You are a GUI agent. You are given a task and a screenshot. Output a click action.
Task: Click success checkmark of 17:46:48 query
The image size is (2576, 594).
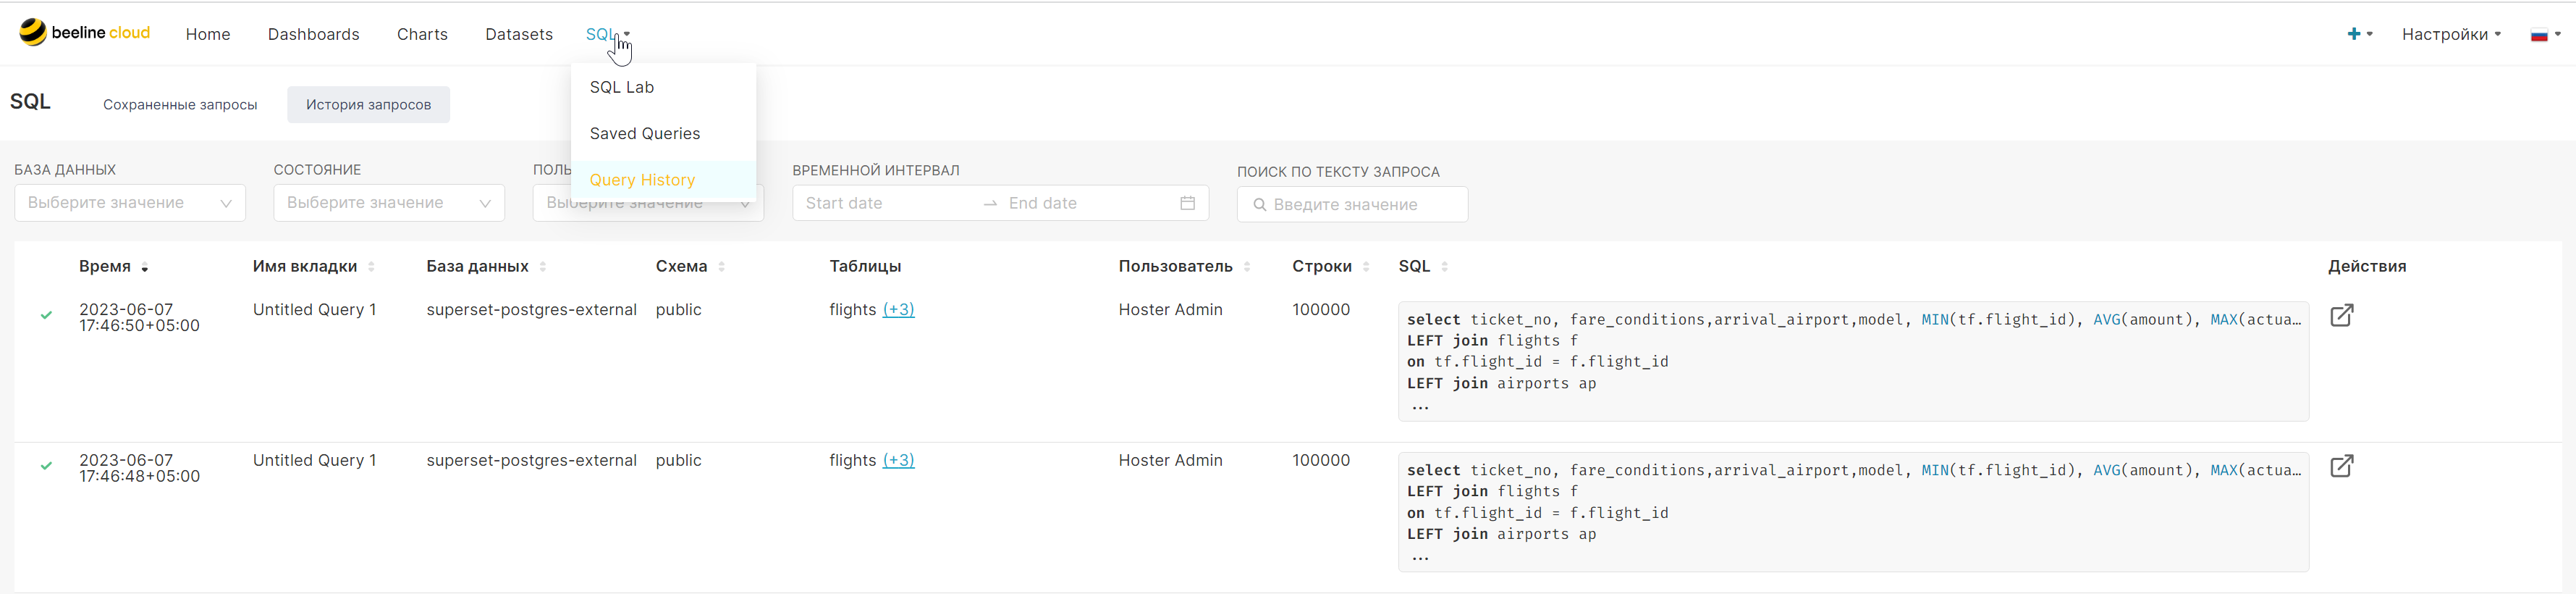46,466
